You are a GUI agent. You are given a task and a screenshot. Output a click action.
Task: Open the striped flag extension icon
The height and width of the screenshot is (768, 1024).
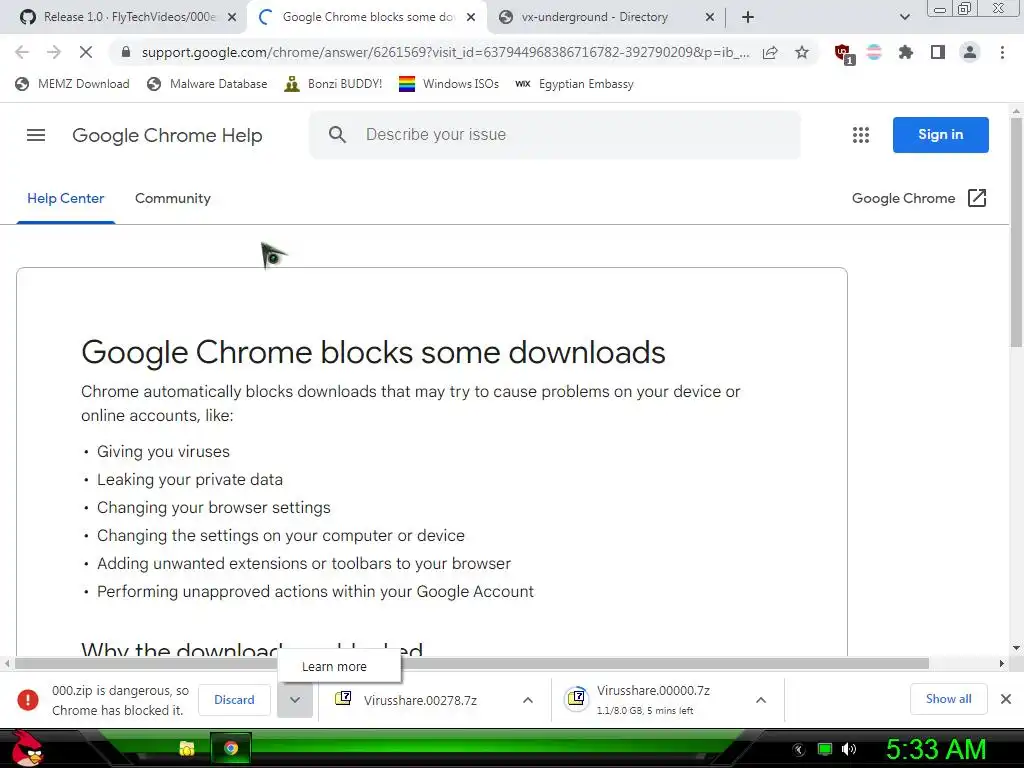(x=874, y=52)
